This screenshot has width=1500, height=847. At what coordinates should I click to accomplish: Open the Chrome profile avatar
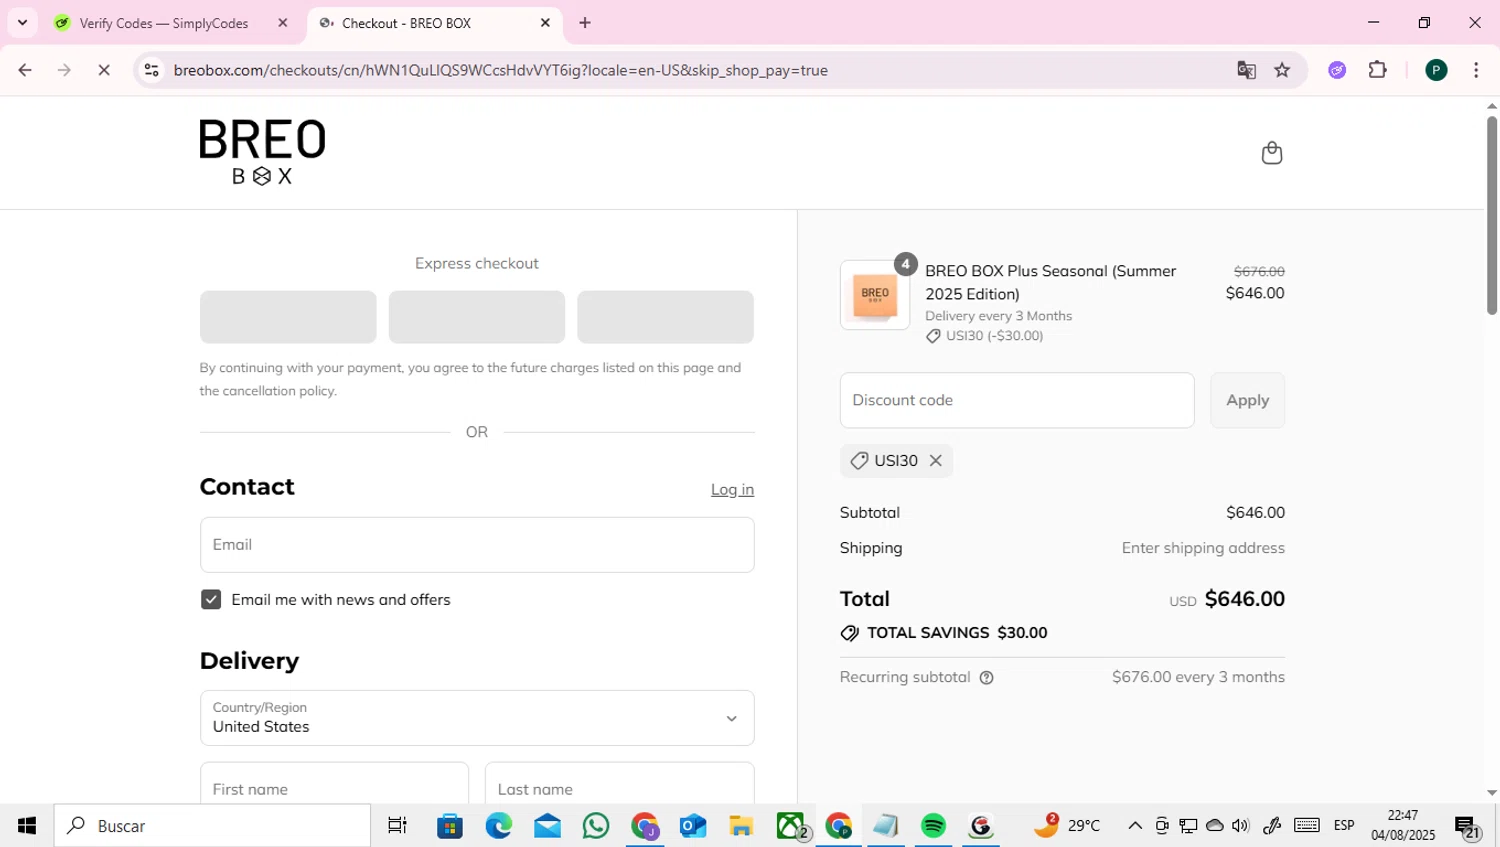click(1436, 70)
